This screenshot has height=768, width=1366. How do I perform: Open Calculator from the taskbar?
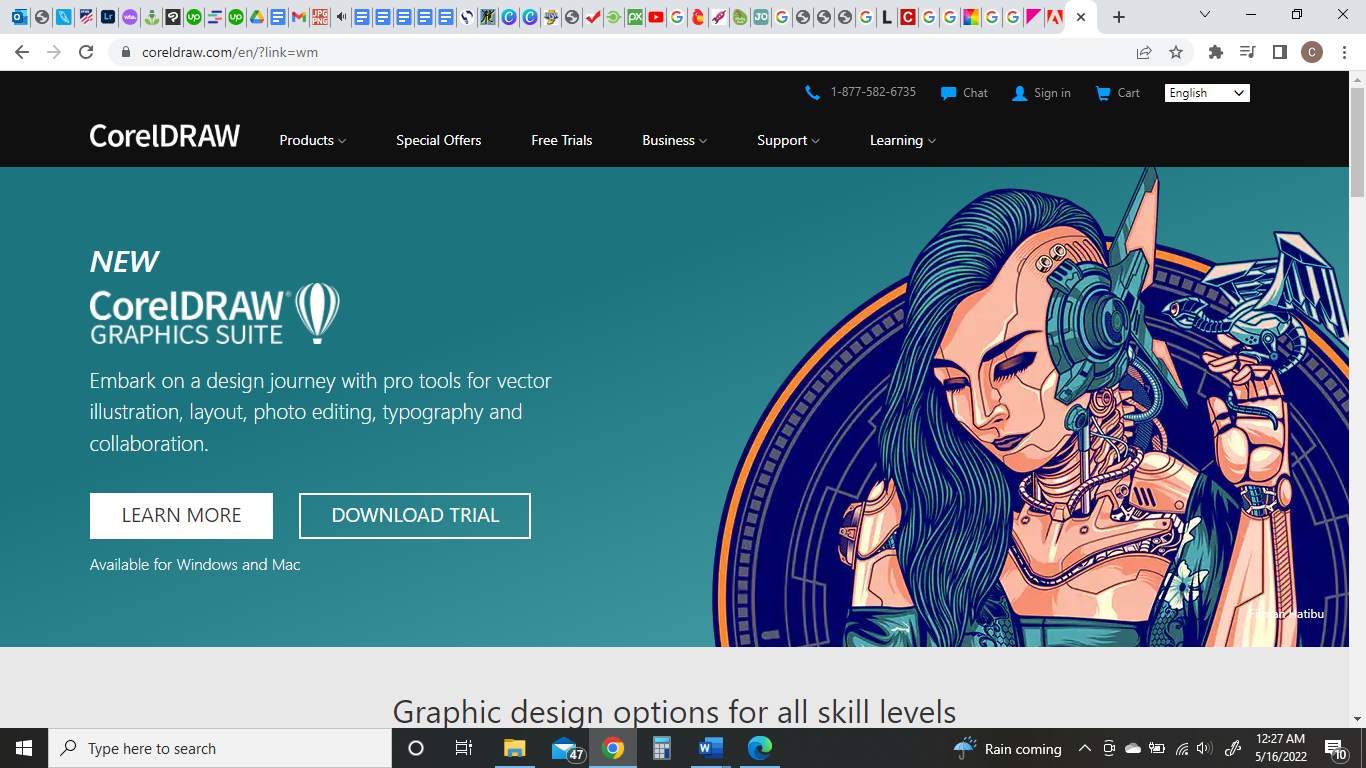661,748
